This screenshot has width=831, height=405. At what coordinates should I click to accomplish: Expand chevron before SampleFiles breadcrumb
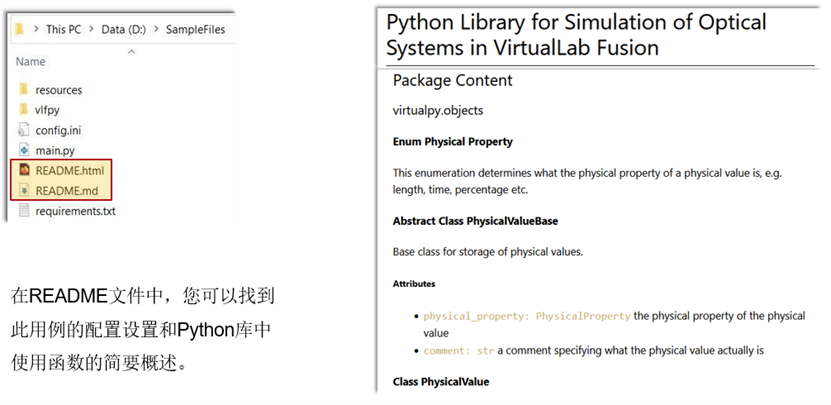tap(156, 29)
